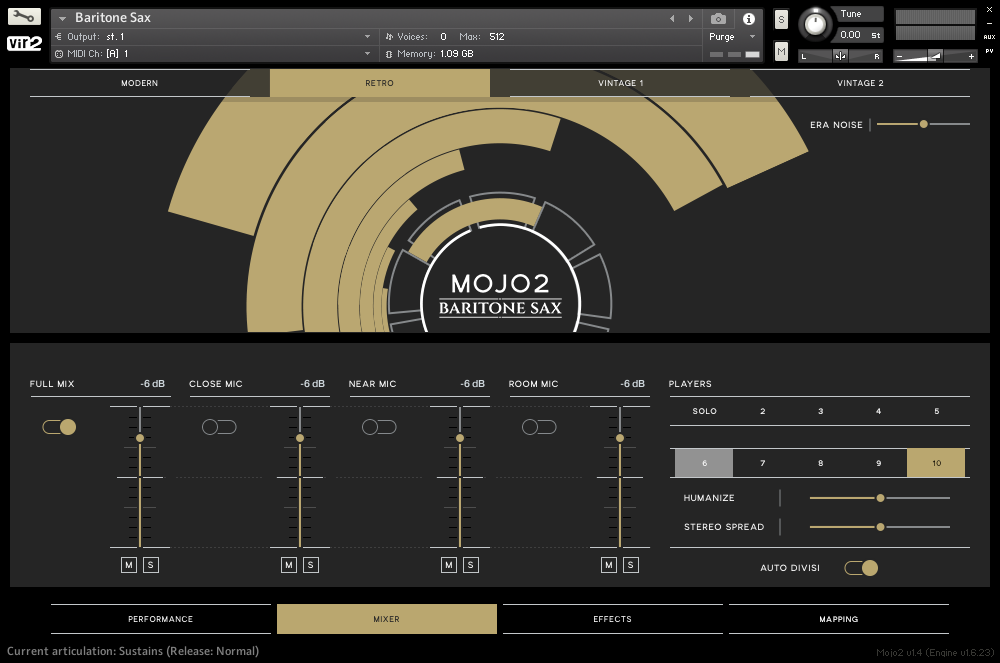1000x663 pixels.
Task: Disable the Auto Divisi toggle
Action: pyautogui.click(x=861, y=567)
